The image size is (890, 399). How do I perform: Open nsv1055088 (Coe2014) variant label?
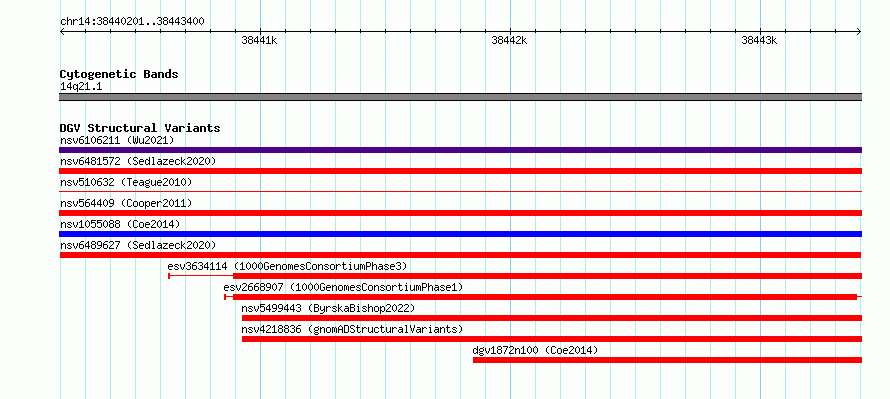coord(120,224)
